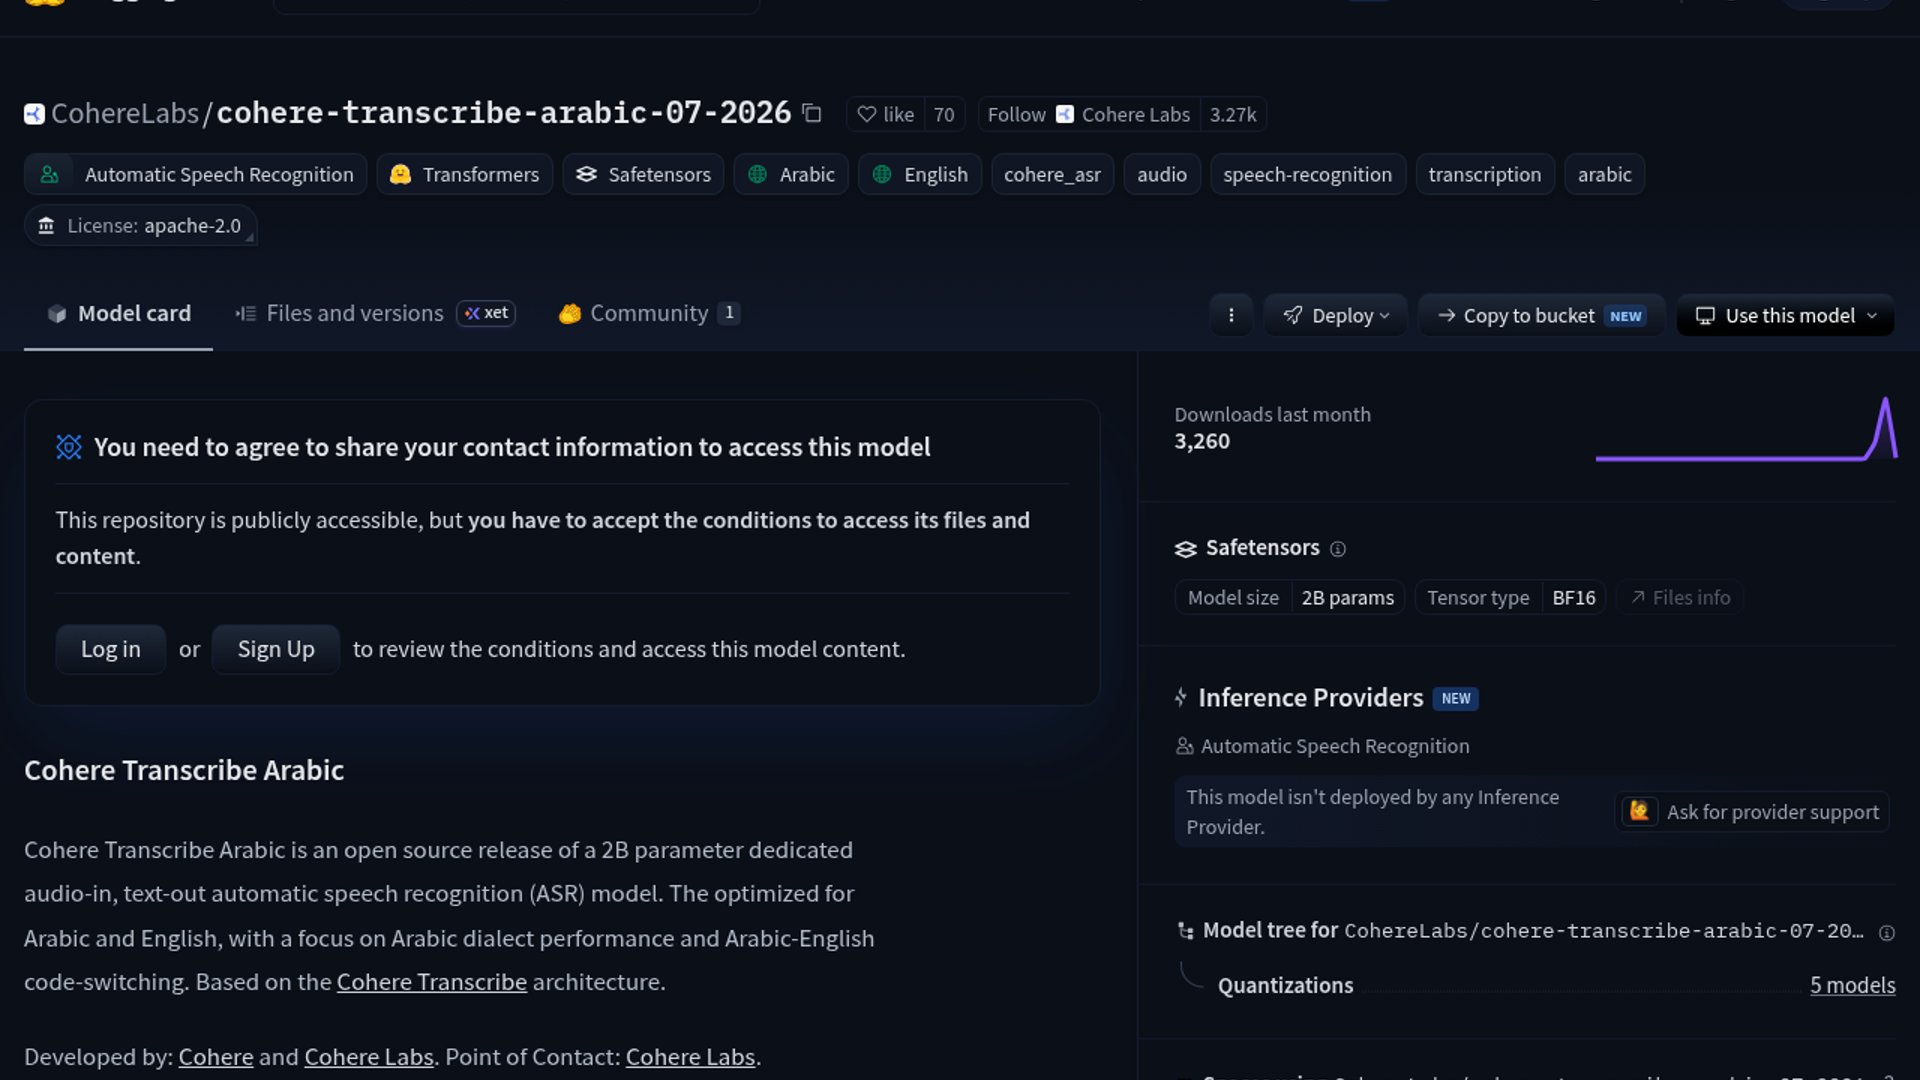Open the 5 models quantizations link
1920x1080 pixels.
[x=1852, y=986]
